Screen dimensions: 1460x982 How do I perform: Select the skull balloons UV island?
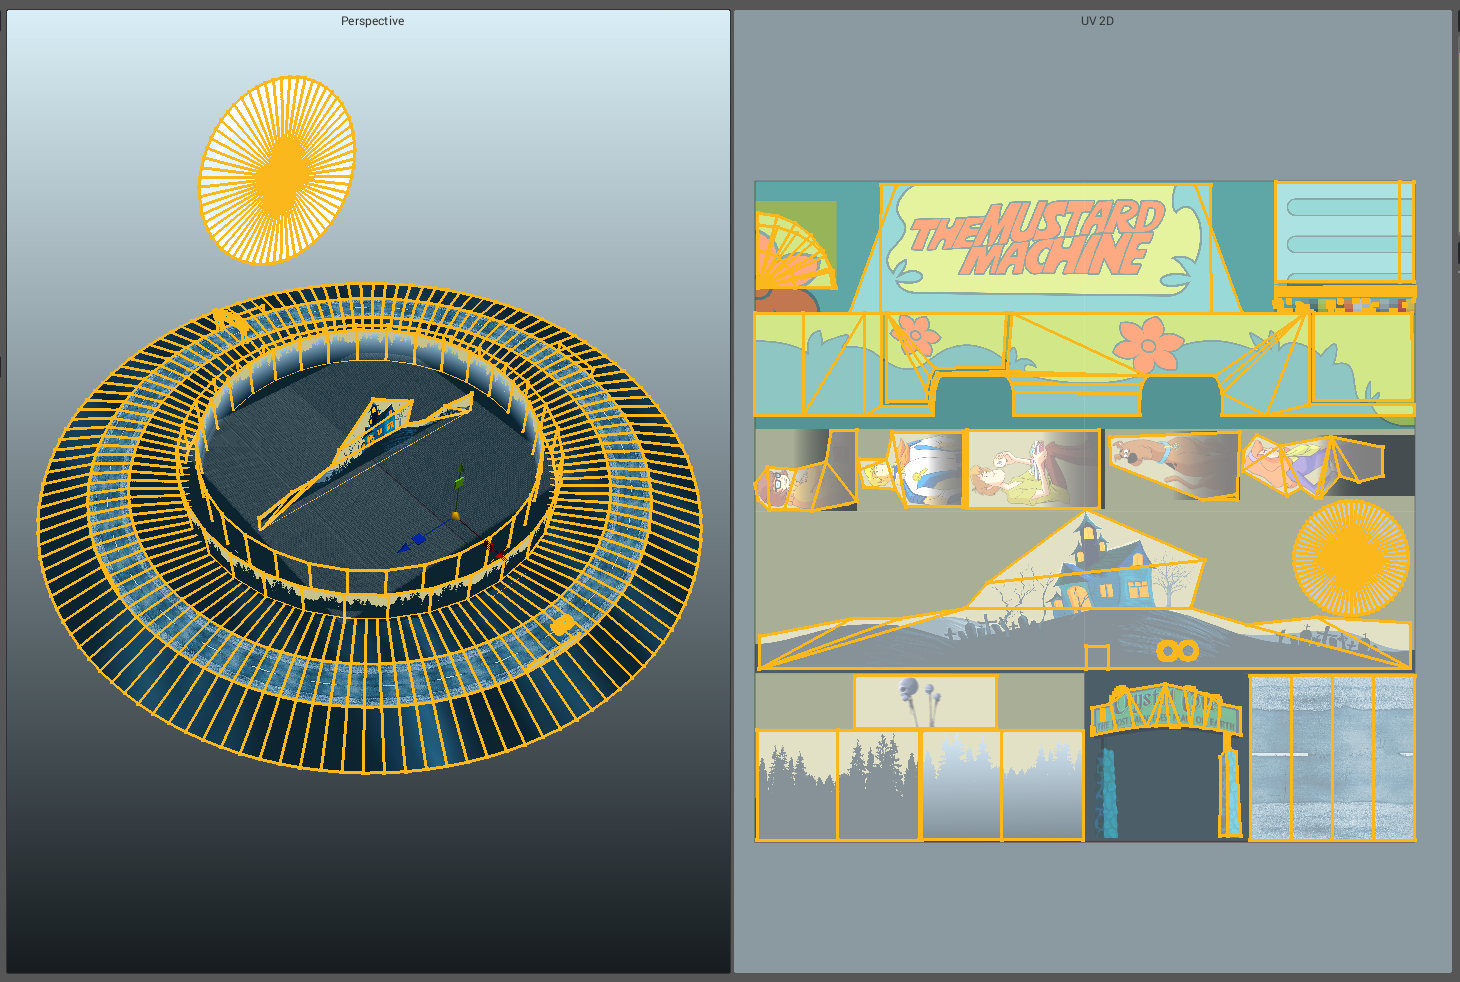pyautogui.click(x=925, y=702)
